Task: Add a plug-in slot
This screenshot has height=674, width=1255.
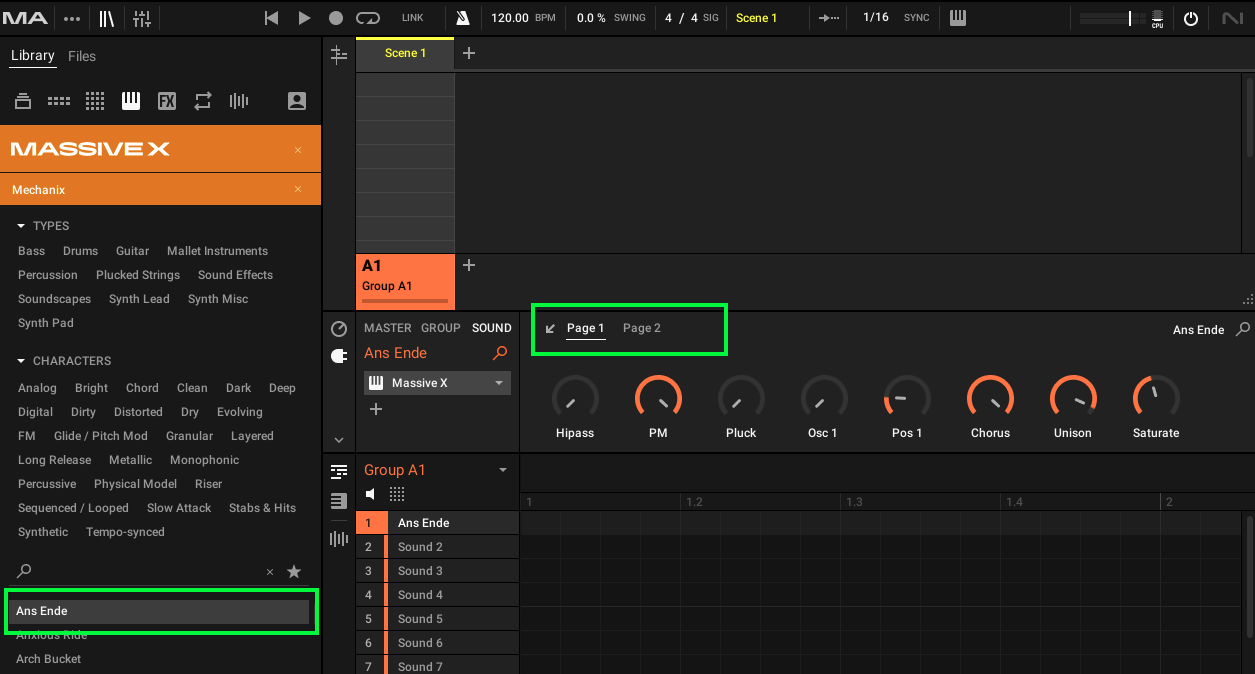Action: coord(376,409)
